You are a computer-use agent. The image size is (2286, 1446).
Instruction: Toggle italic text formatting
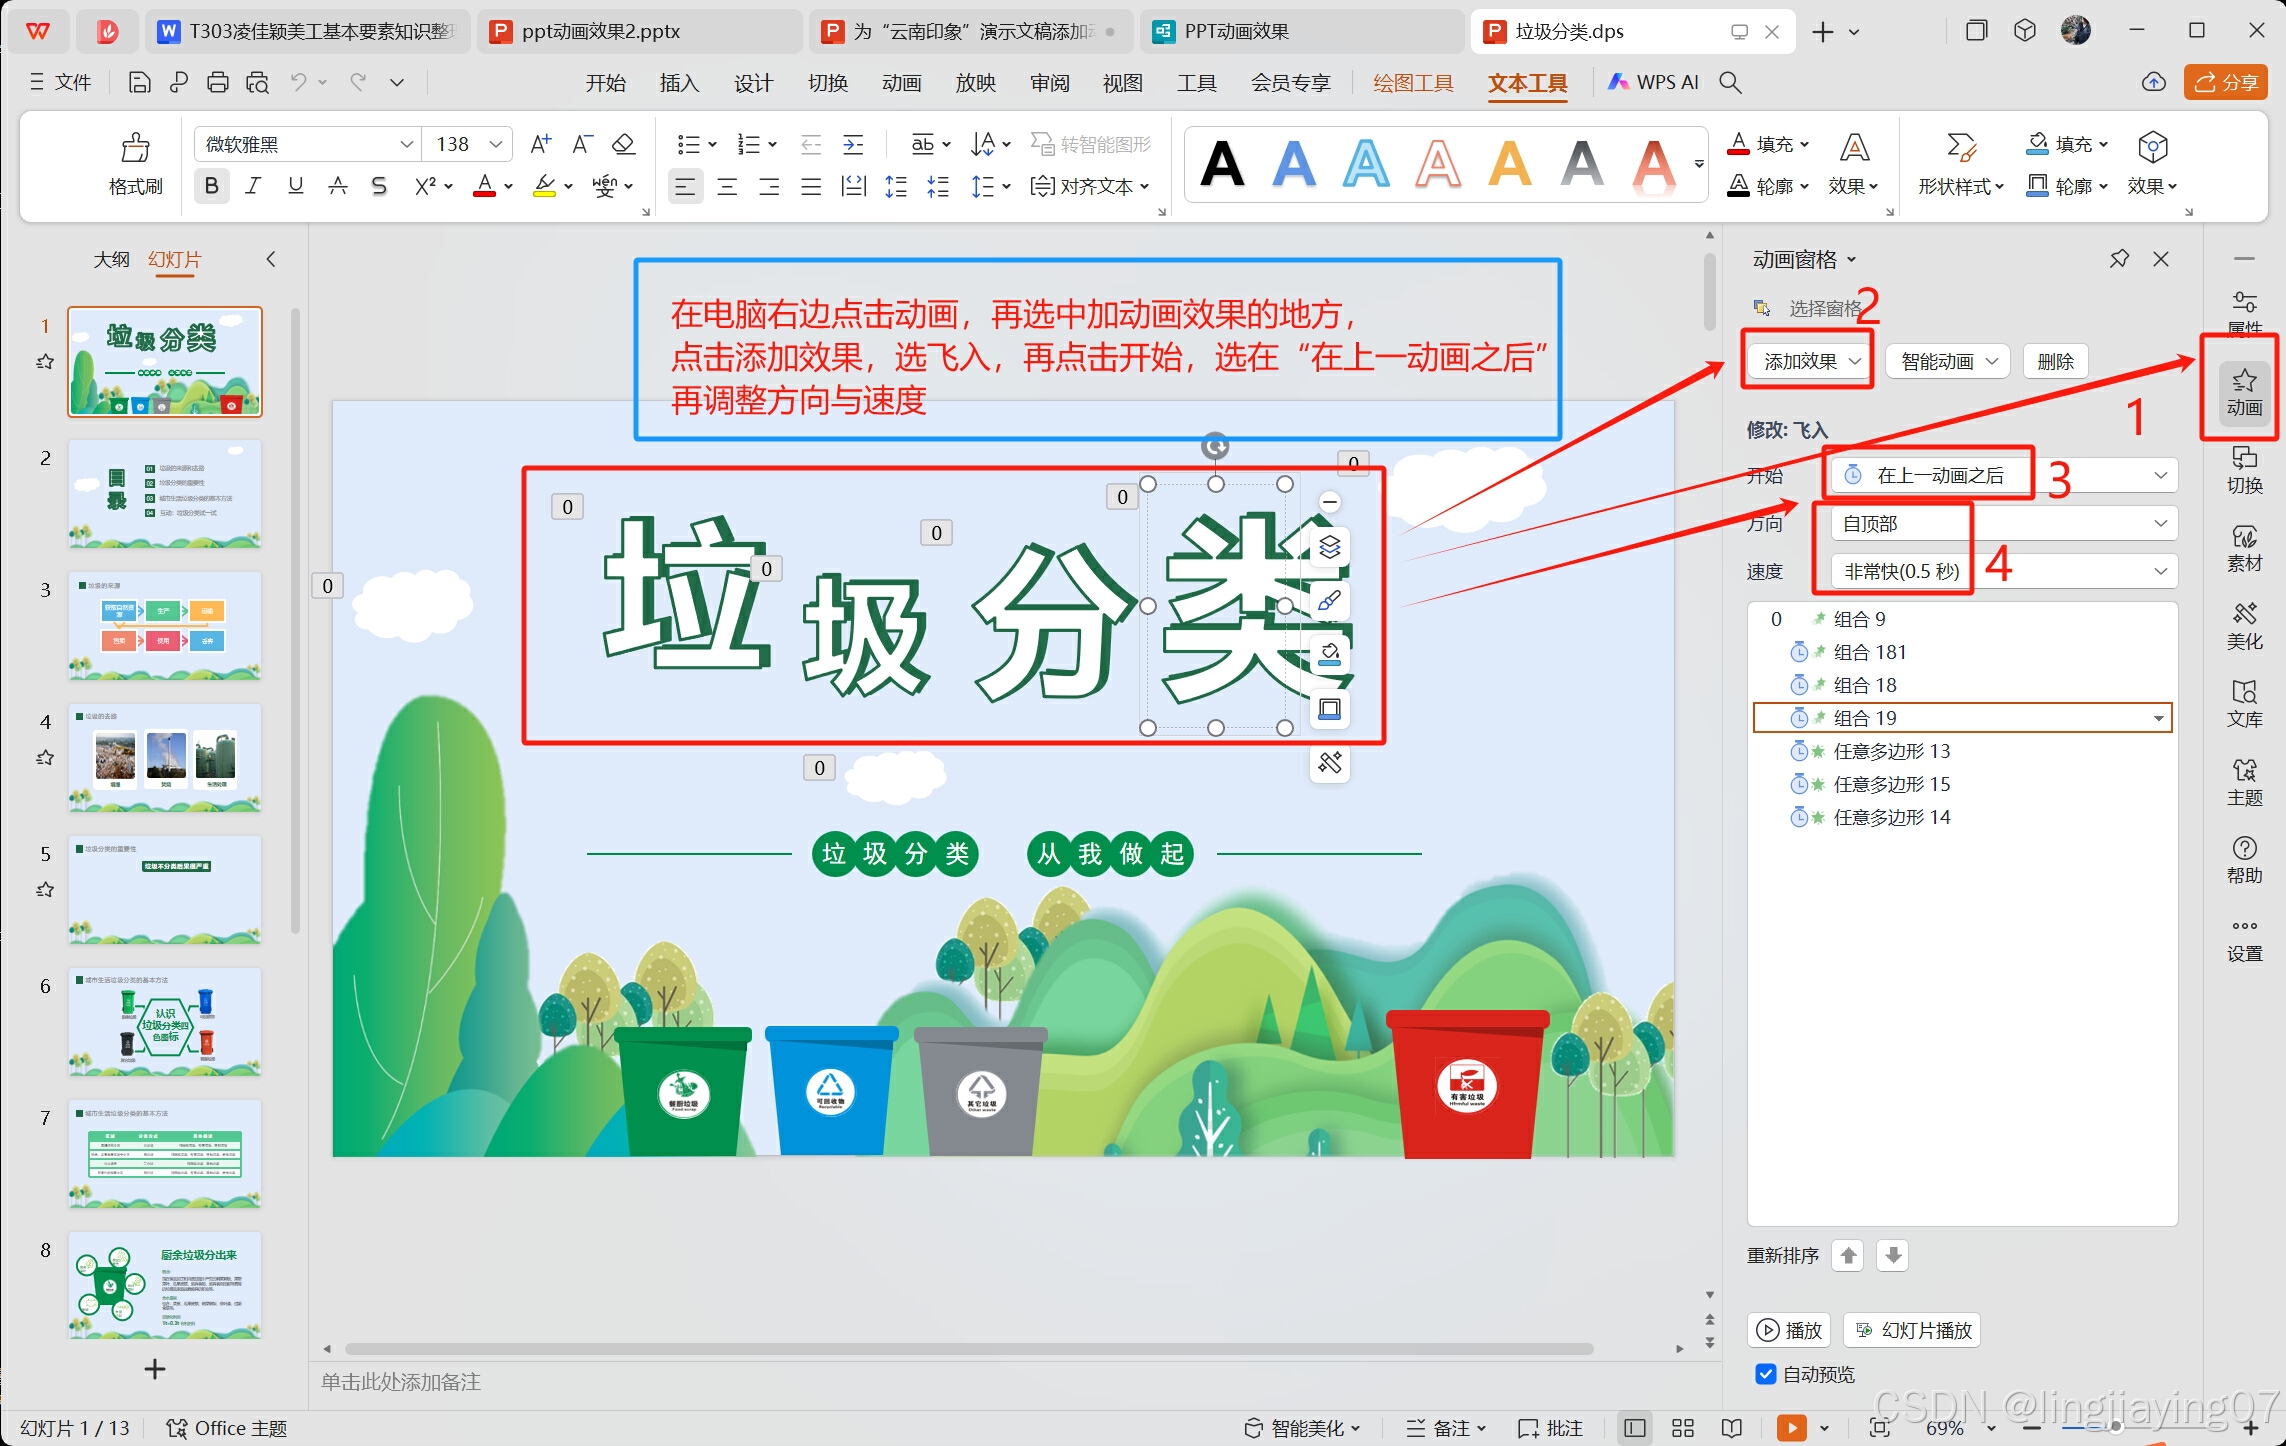click(x=253, y=186)
